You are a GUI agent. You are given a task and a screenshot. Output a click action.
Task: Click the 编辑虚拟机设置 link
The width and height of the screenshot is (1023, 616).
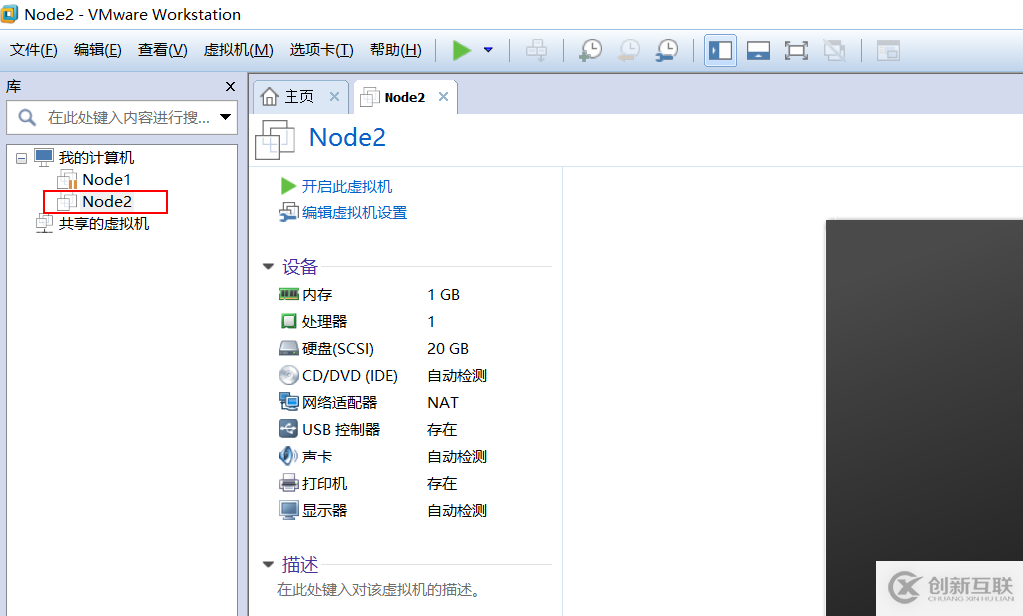click(354, 213)
